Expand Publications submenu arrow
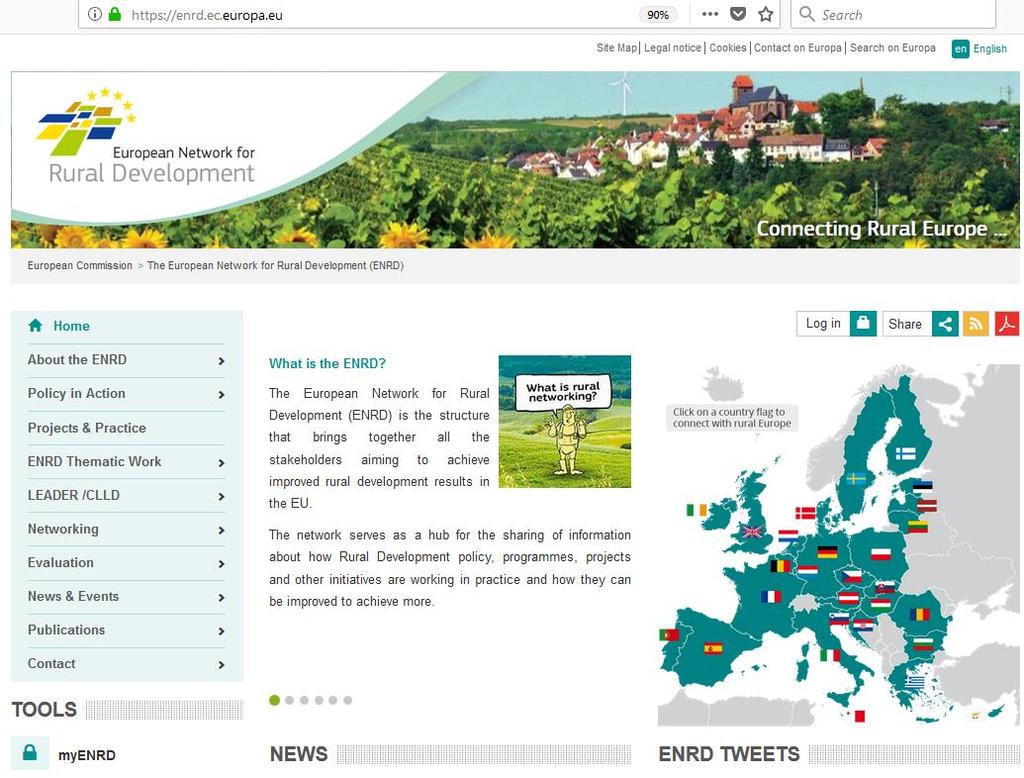Image resolution: width=1024 pixels, height=778 pixels. 221,631
